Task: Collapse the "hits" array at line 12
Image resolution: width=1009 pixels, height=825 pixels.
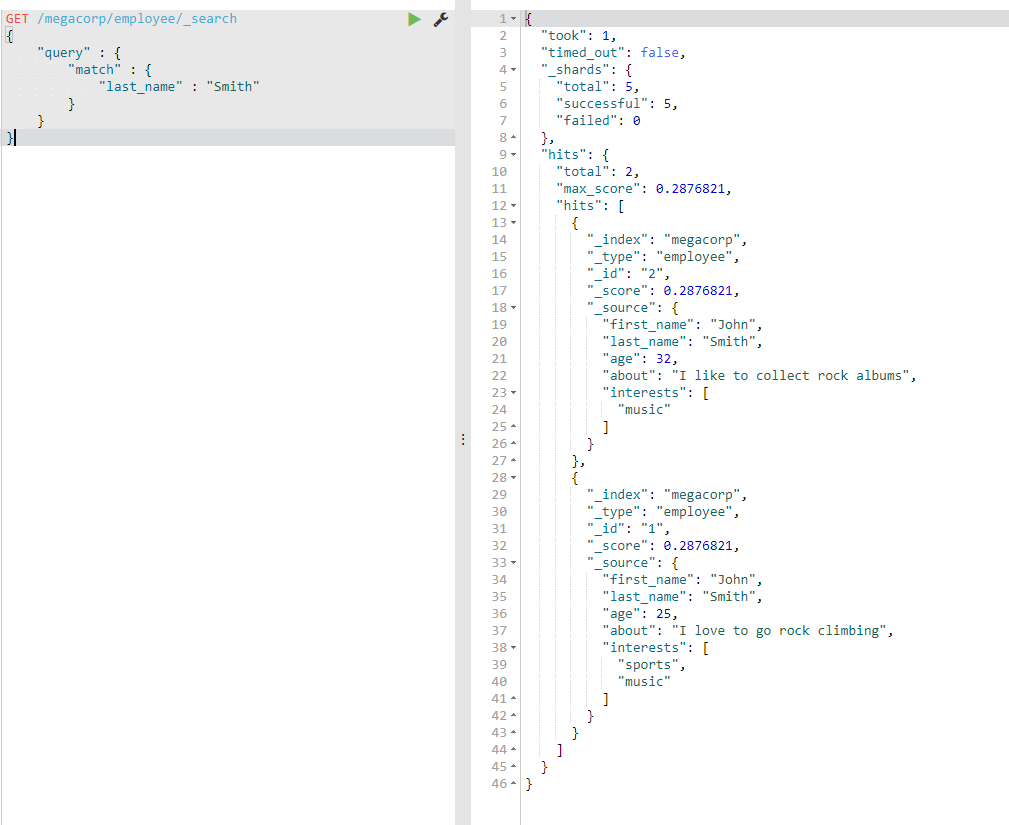Action: pyautogui.click(x=514, y=206)
